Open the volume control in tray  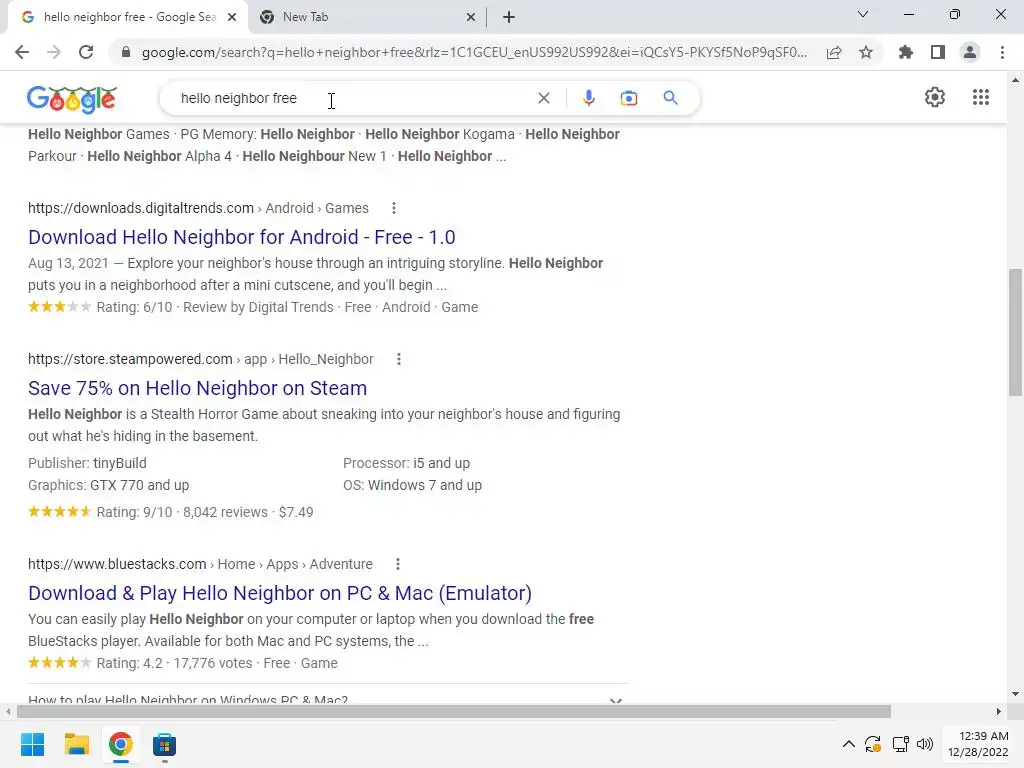tap(925, 744)
